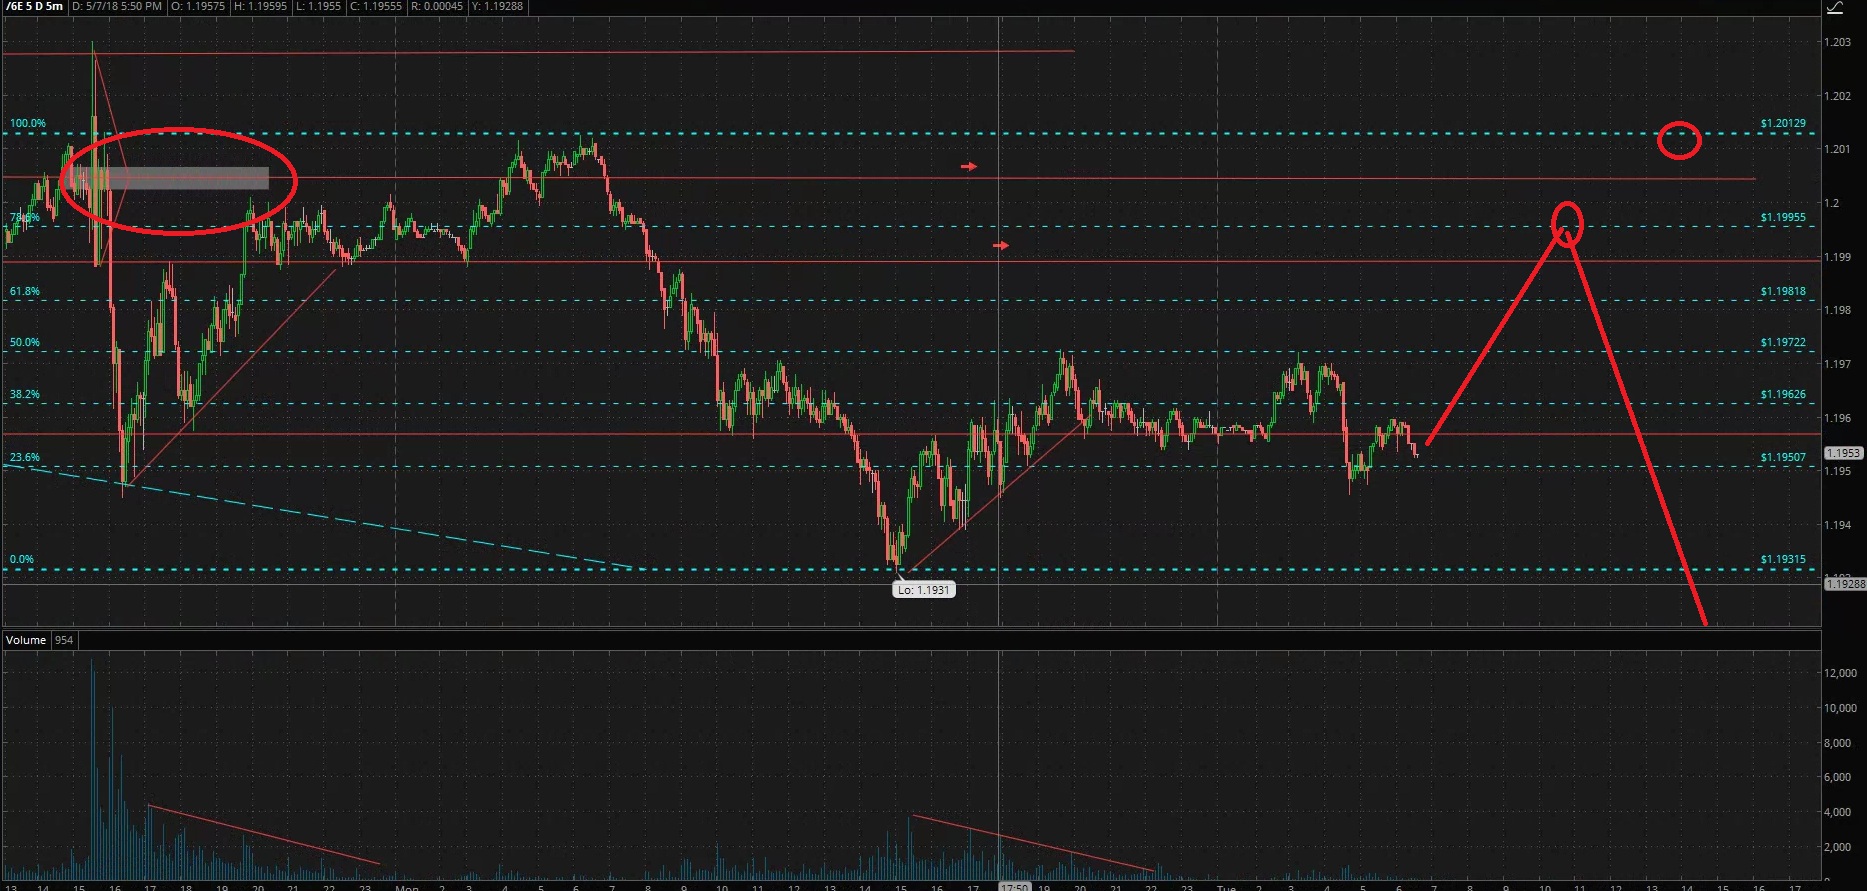Click the 1.1953 current price marker

coord(1843,453)
